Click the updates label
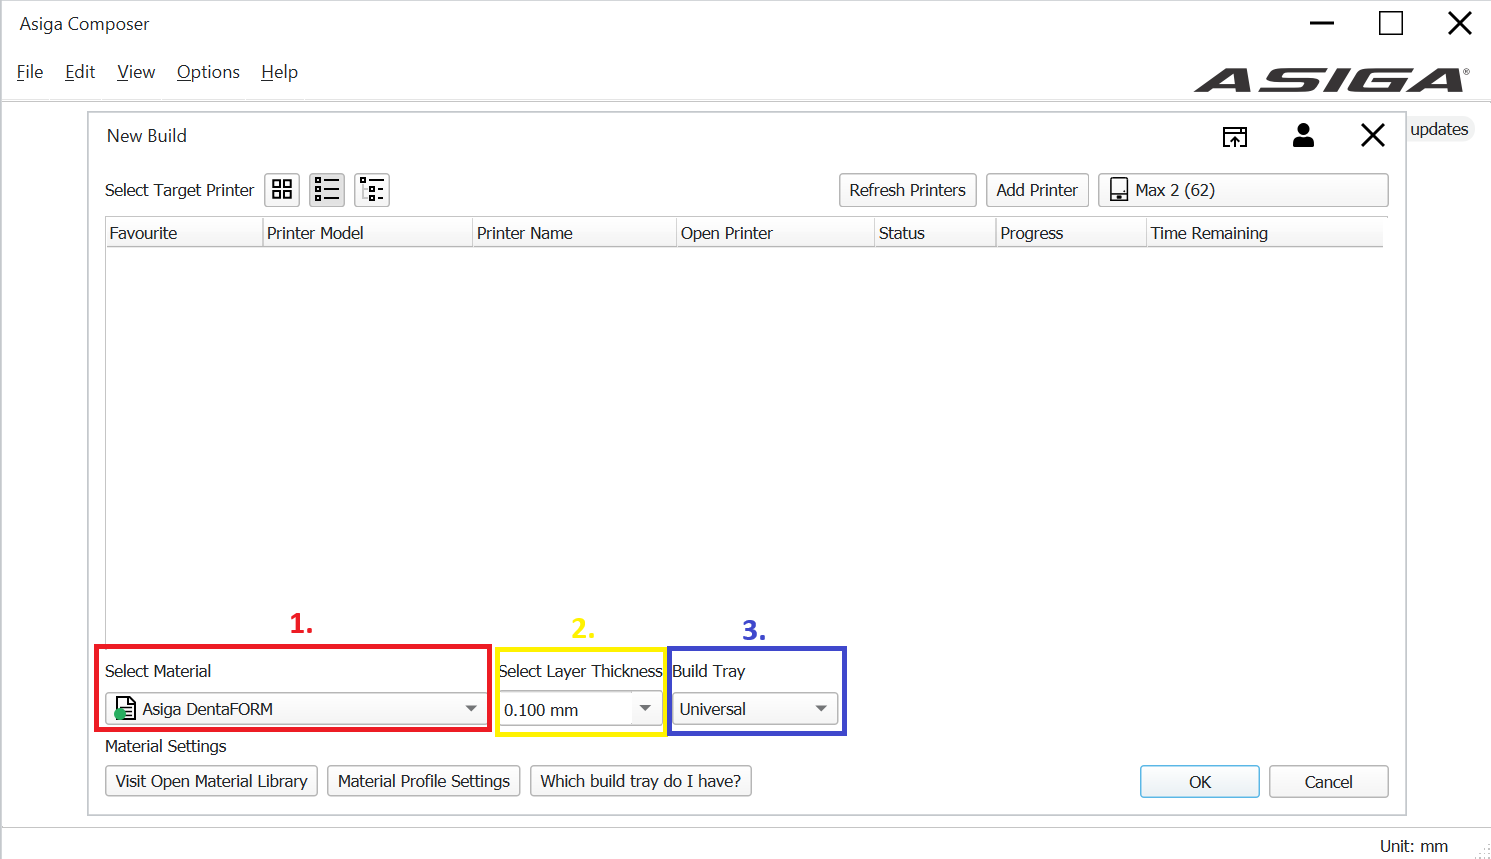This screenshot has height=859, width=1491. (x=1439, y=129)
